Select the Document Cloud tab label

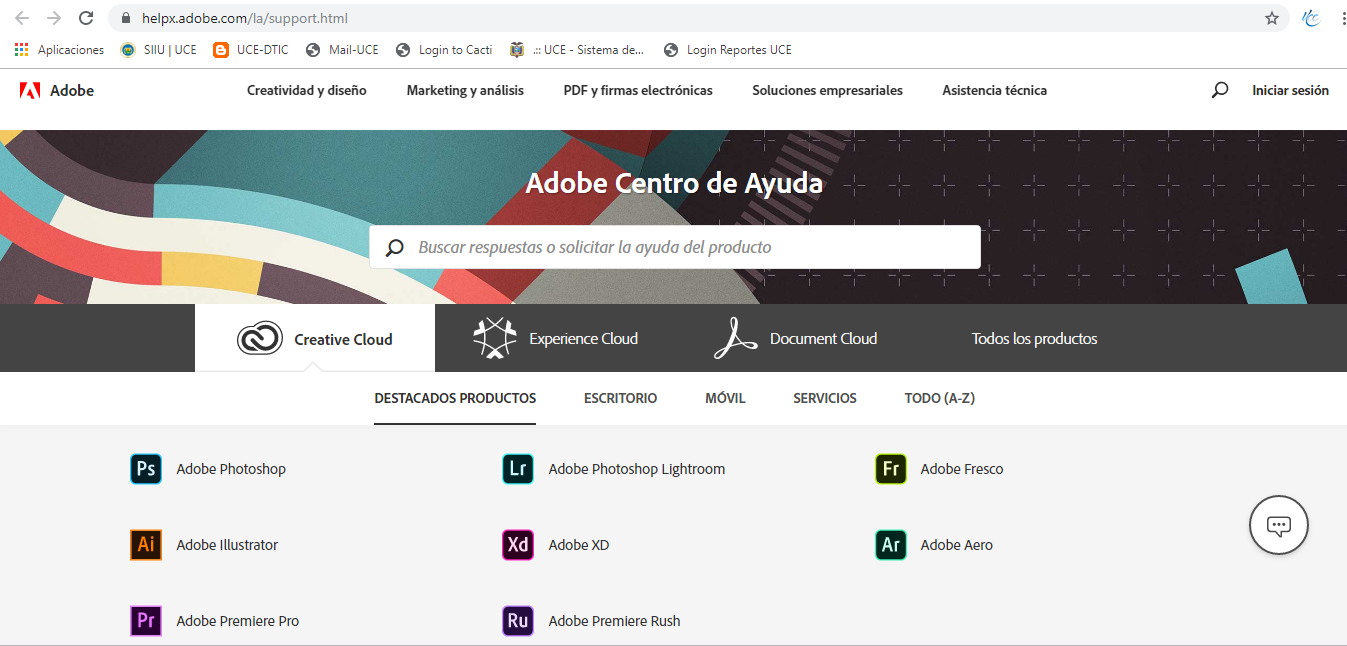tap(823, 339)
